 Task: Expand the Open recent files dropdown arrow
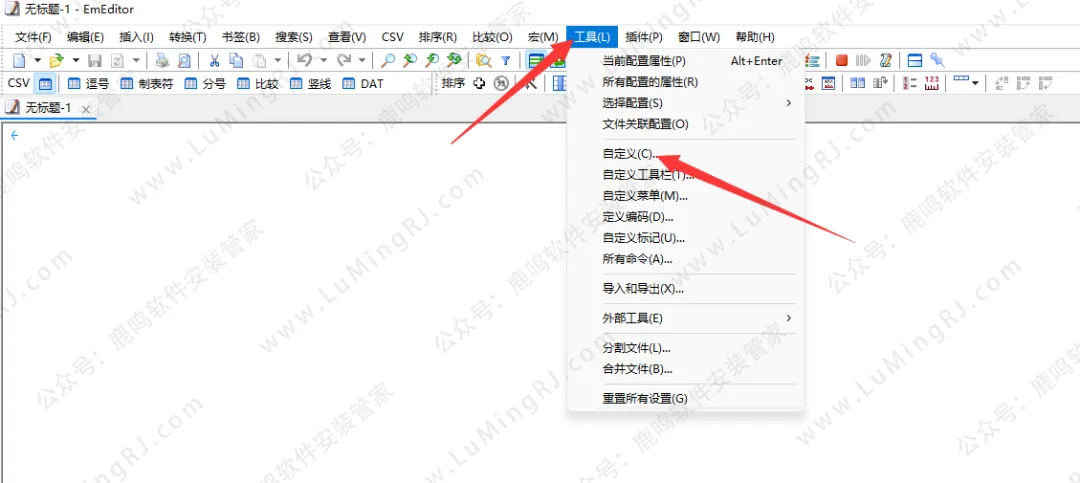coord(76,61)
